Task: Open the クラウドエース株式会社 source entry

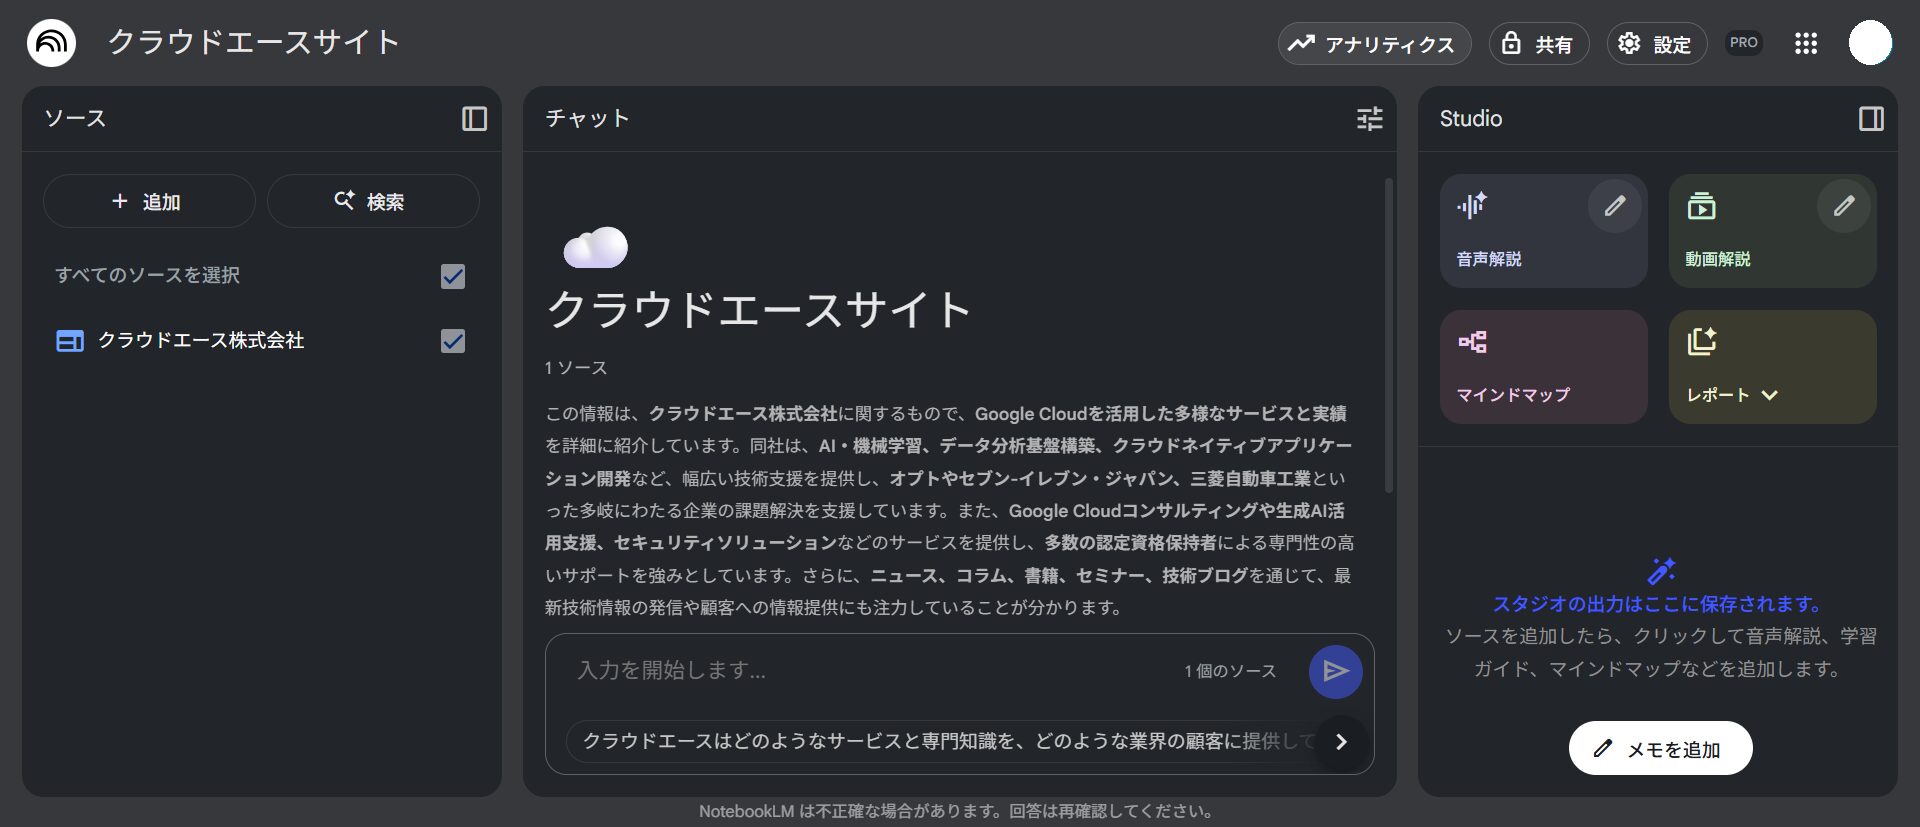Action: point(200,341)
